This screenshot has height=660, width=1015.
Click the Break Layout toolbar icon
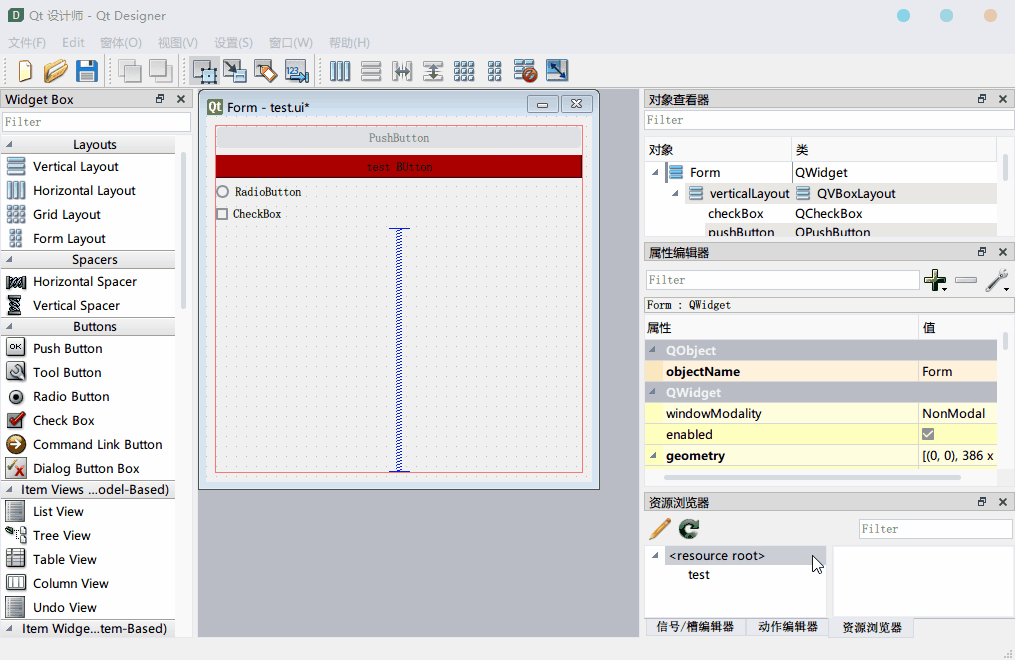526,71
